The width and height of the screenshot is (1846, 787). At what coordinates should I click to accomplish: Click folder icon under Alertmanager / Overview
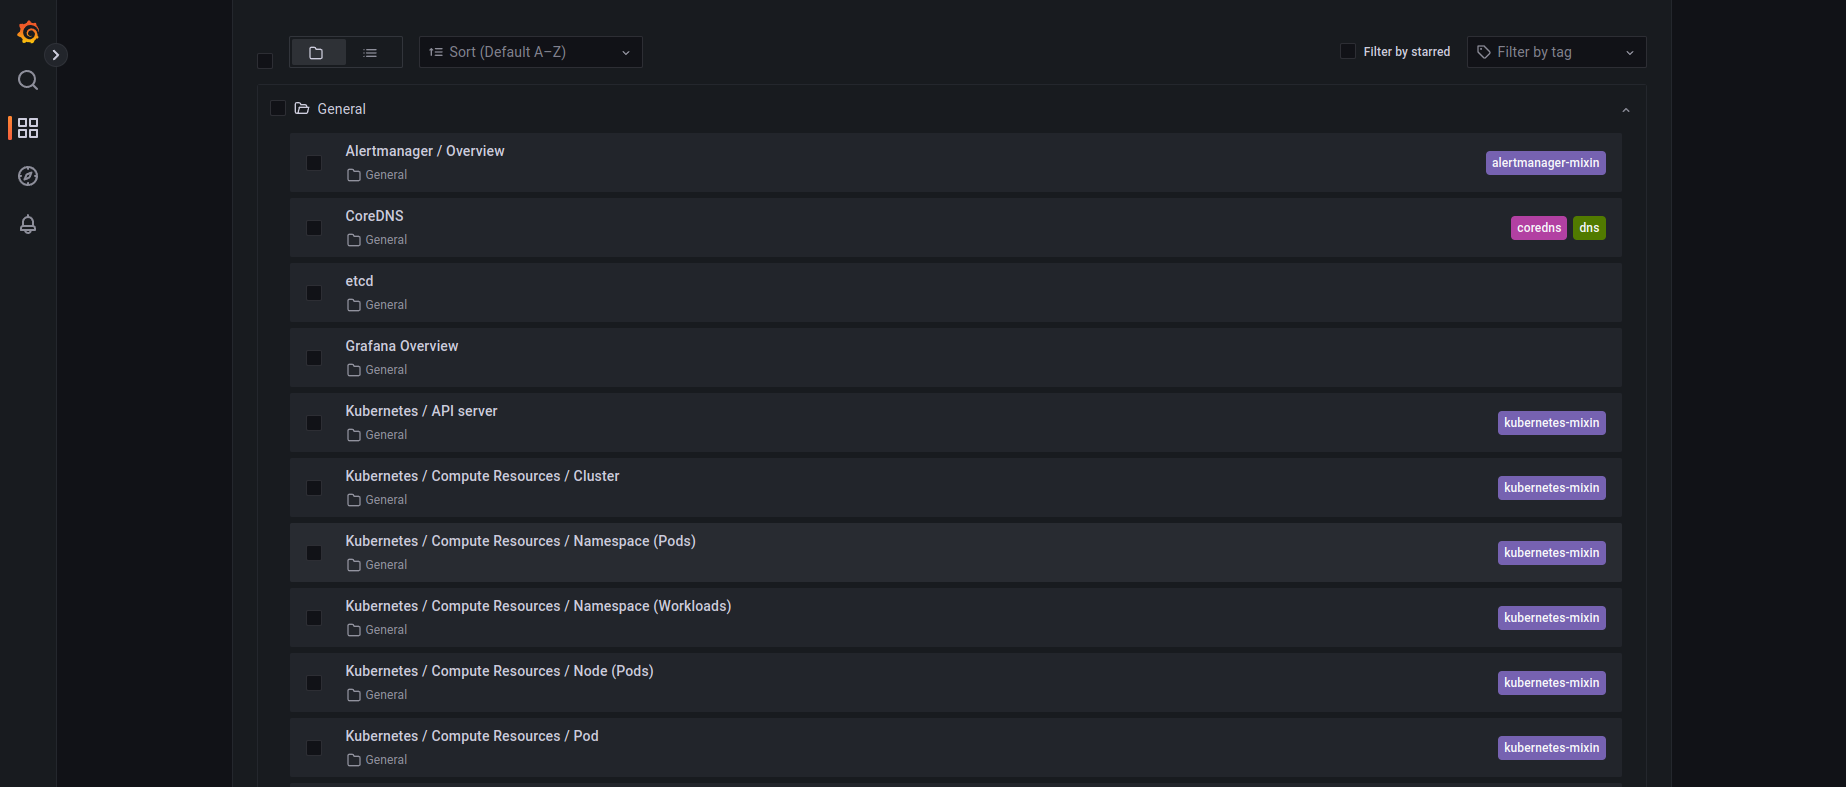353,175
